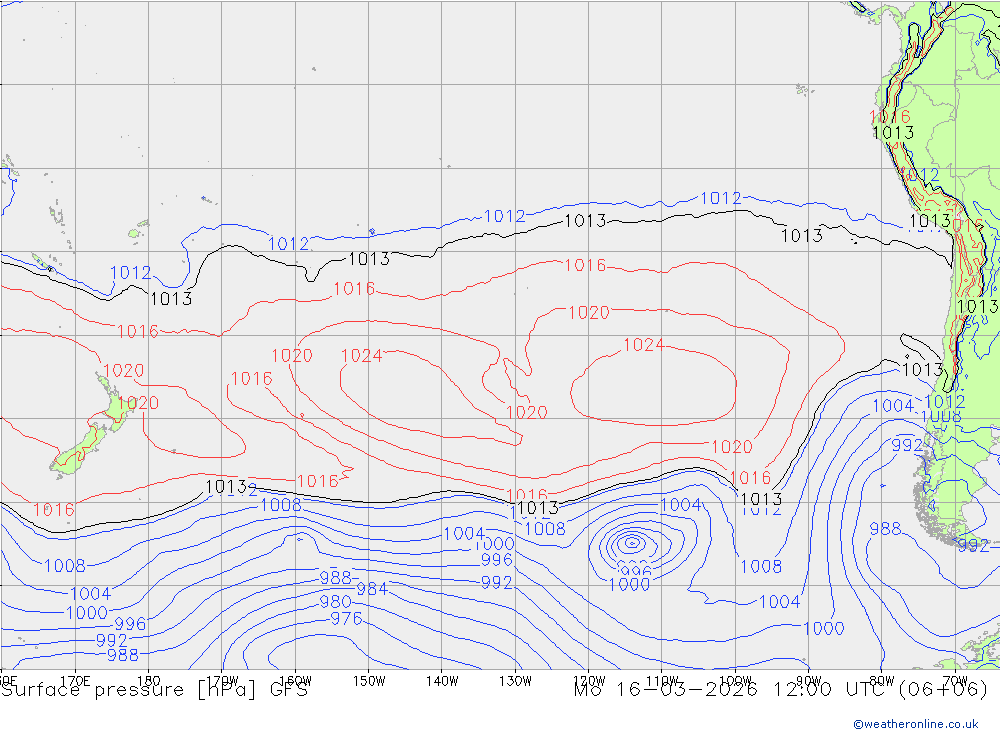Screen dimensions: 1000x733
Task: Click the "130W" longitude label
Action: pyautogui.click(x=515, y=681)
